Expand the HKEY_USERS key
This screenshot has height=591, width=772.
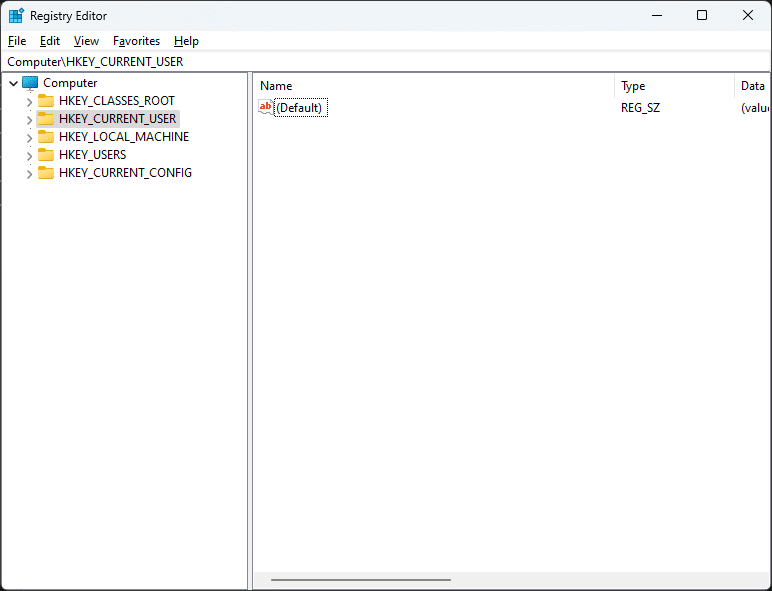[30, 156]
